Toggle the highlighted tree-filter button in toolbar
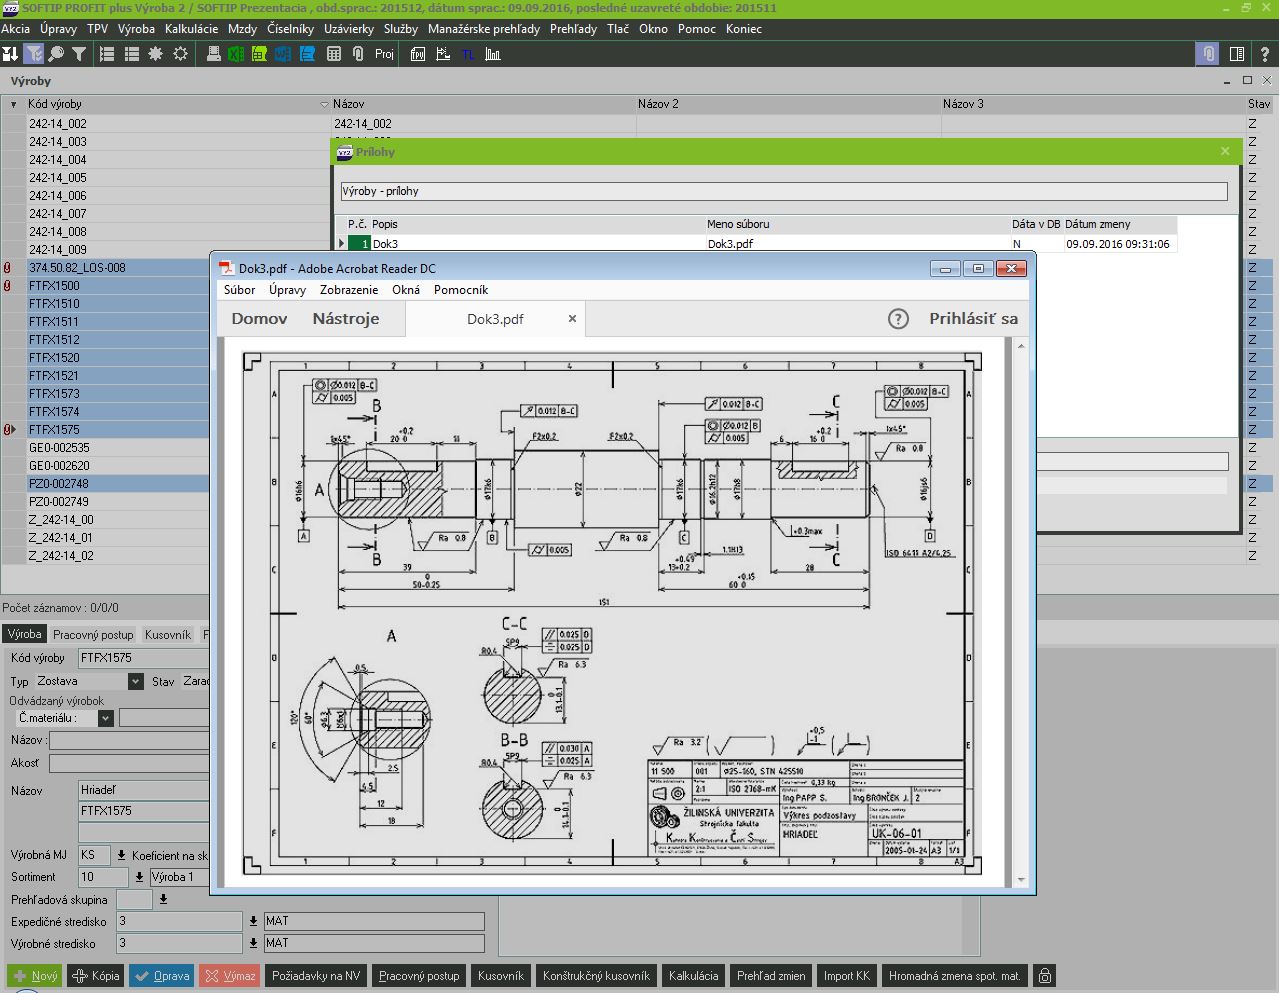This screenshot has width=1279, height=993. (33, 54)
